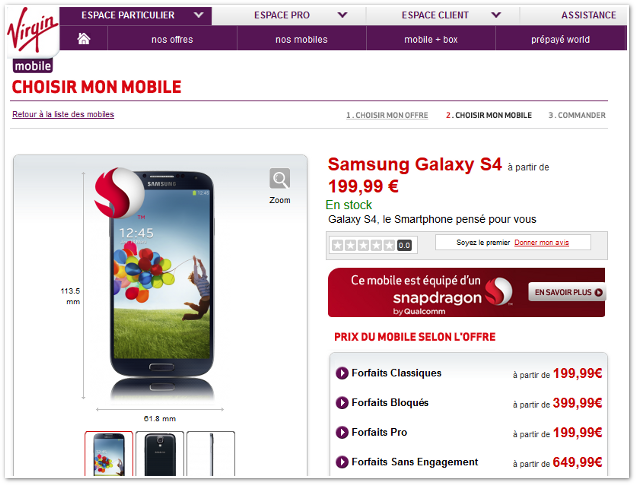Click the home icon in navigation bar

click(84, 39)
